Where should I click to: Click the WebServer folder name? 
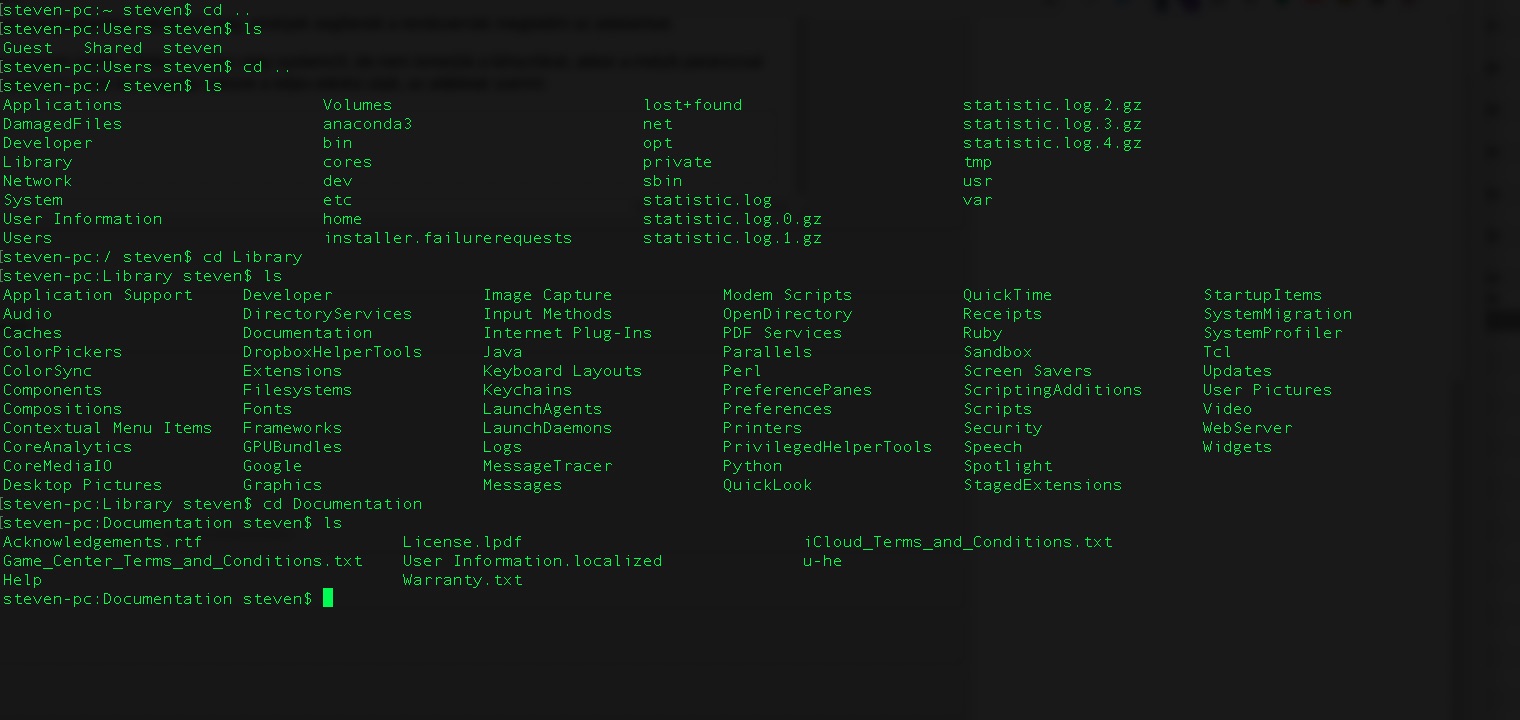(1247, 428)
